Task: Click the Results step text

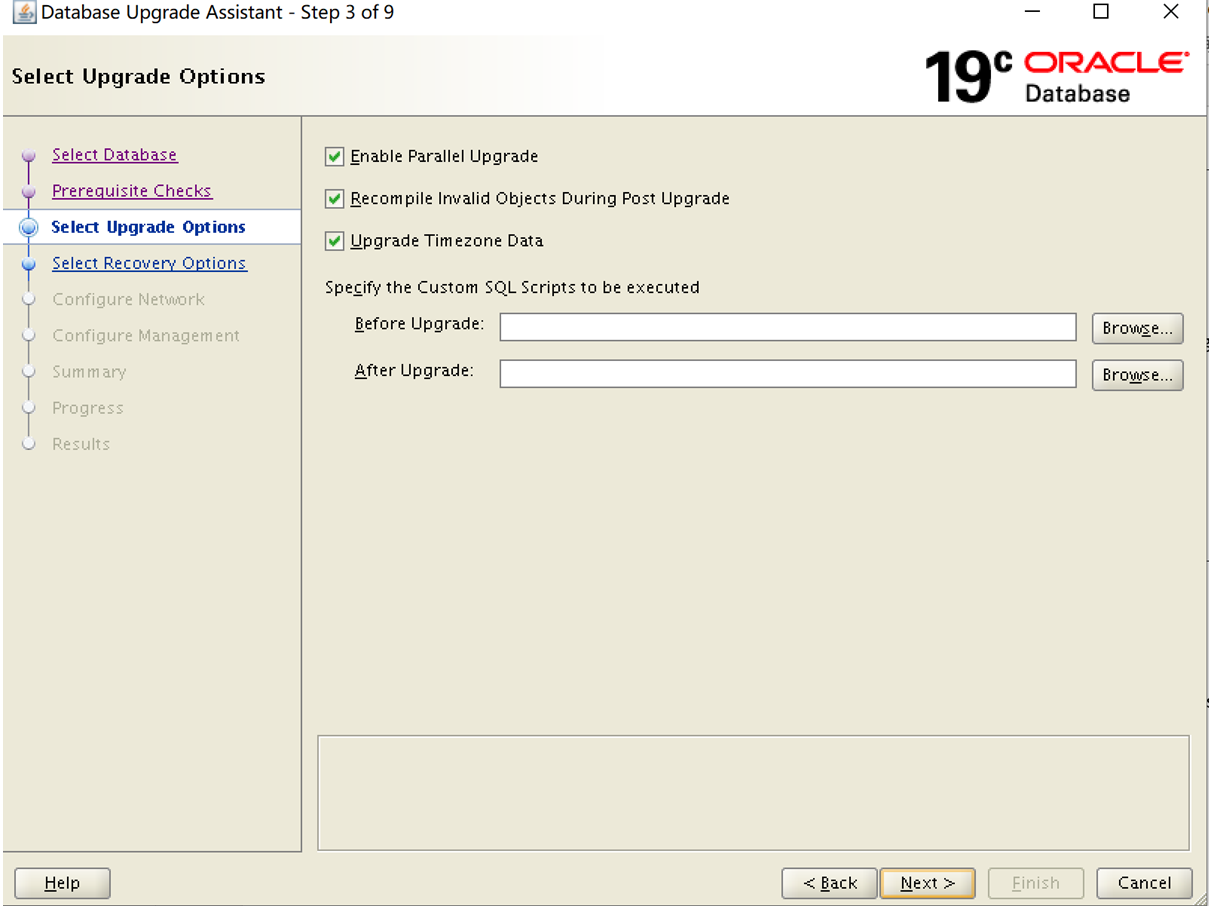Action: (x=81, y=444)
